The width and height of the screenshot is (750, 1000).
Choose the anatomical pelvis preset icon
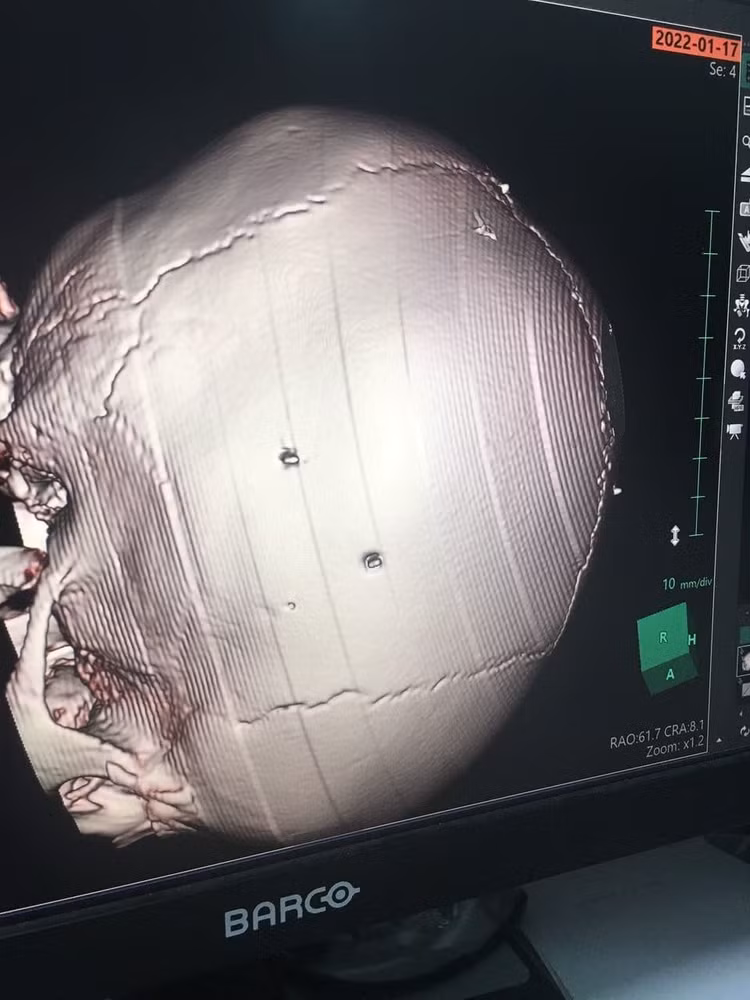(741, 305)
